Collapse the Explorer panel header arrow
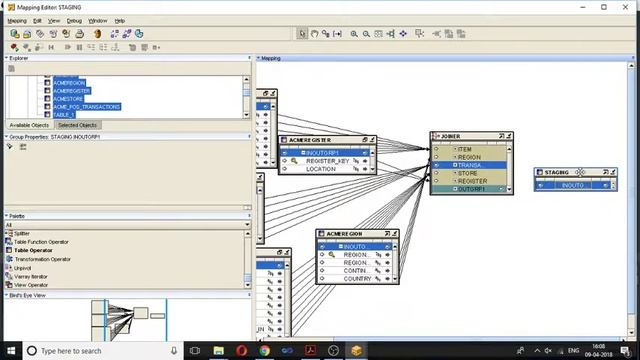This screenshot has width=640, height=360. [x=7, y=58]
